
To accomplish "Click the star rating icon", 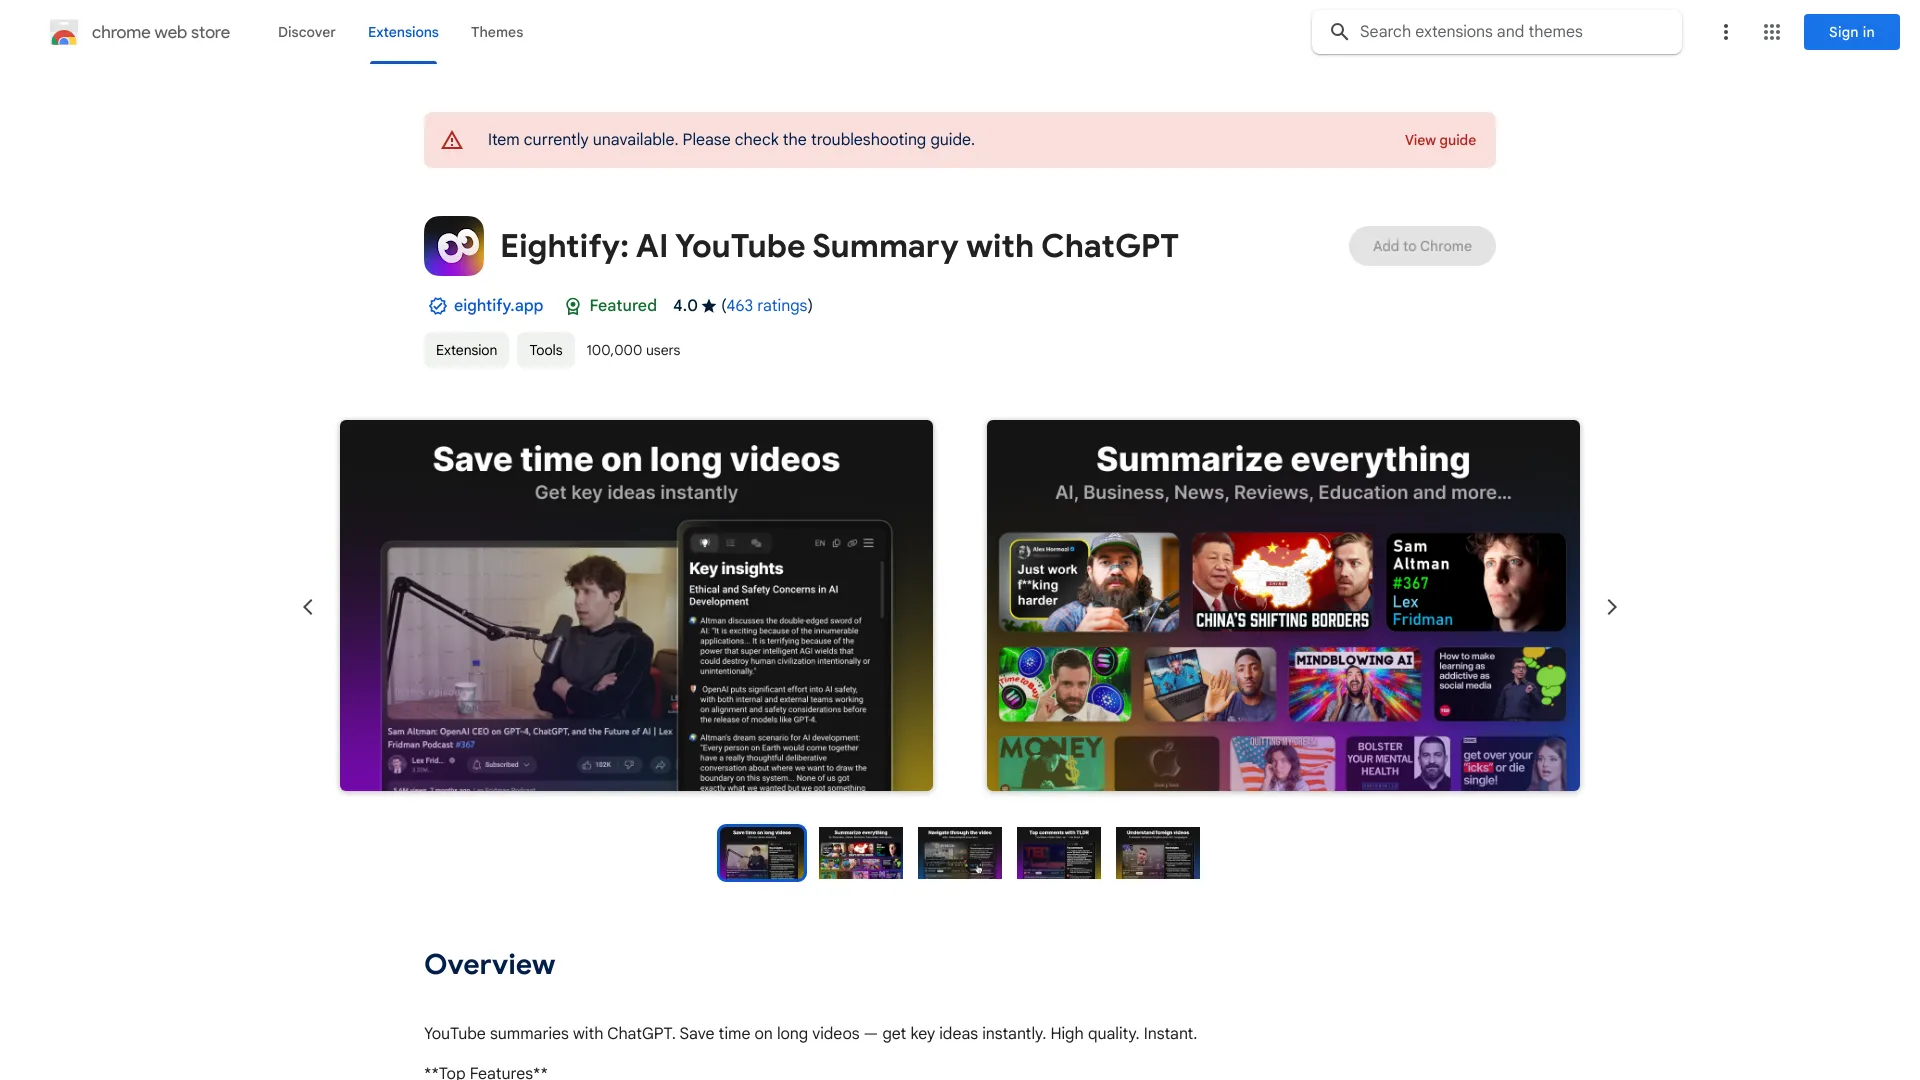I will [707, 306].
